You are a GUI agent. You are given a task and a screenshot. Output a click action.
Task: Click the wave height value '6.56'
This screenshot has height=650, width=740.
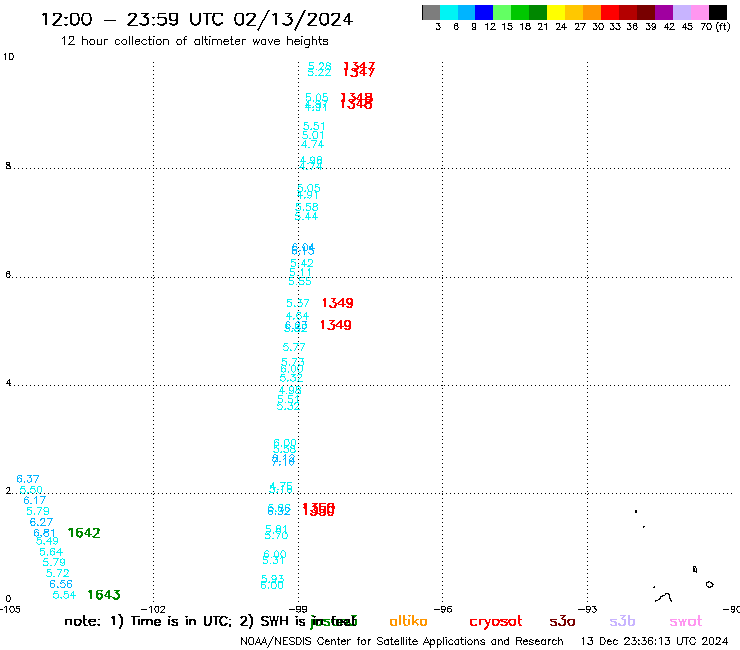[x=61, y=584]
